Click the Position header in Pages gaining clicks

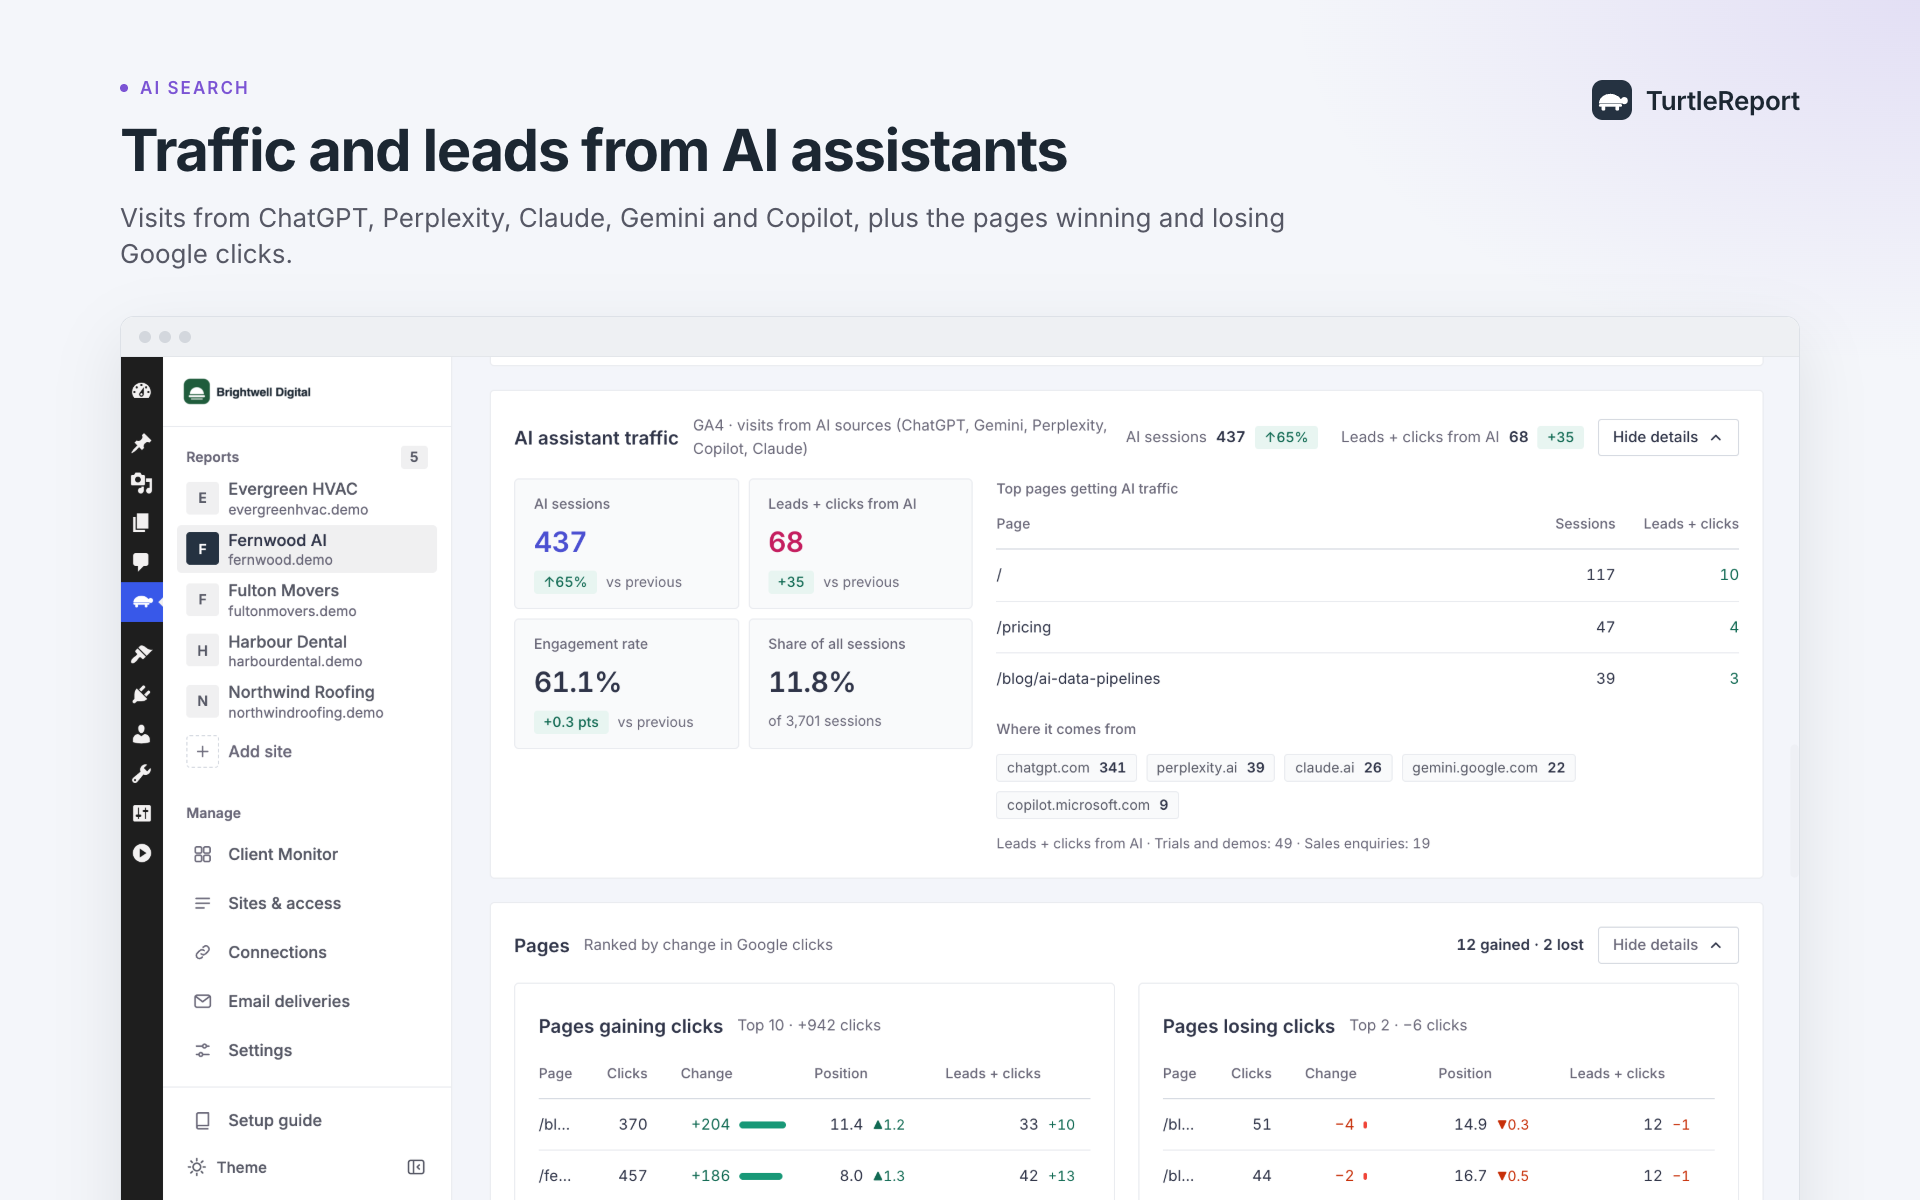(x=840, y=1073)
